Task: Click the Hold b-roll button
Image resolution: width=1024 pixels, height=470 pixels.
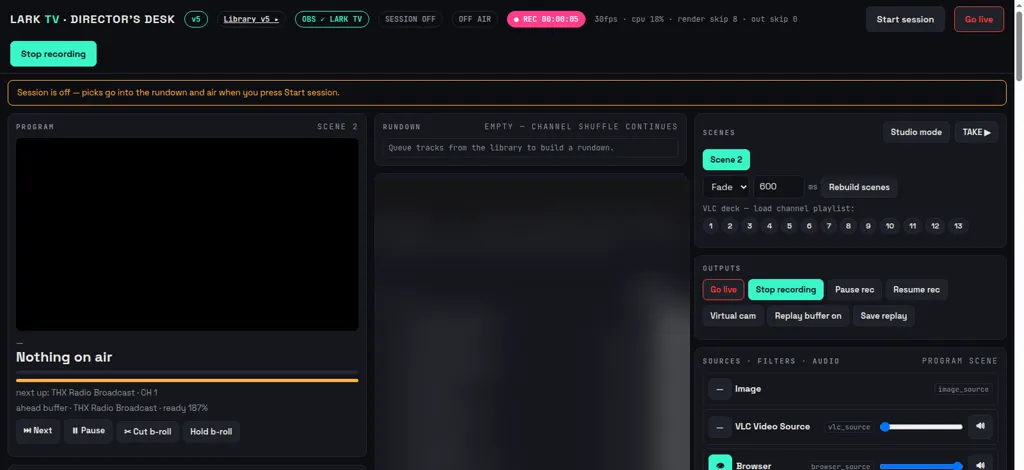Action: click(211, 431)
